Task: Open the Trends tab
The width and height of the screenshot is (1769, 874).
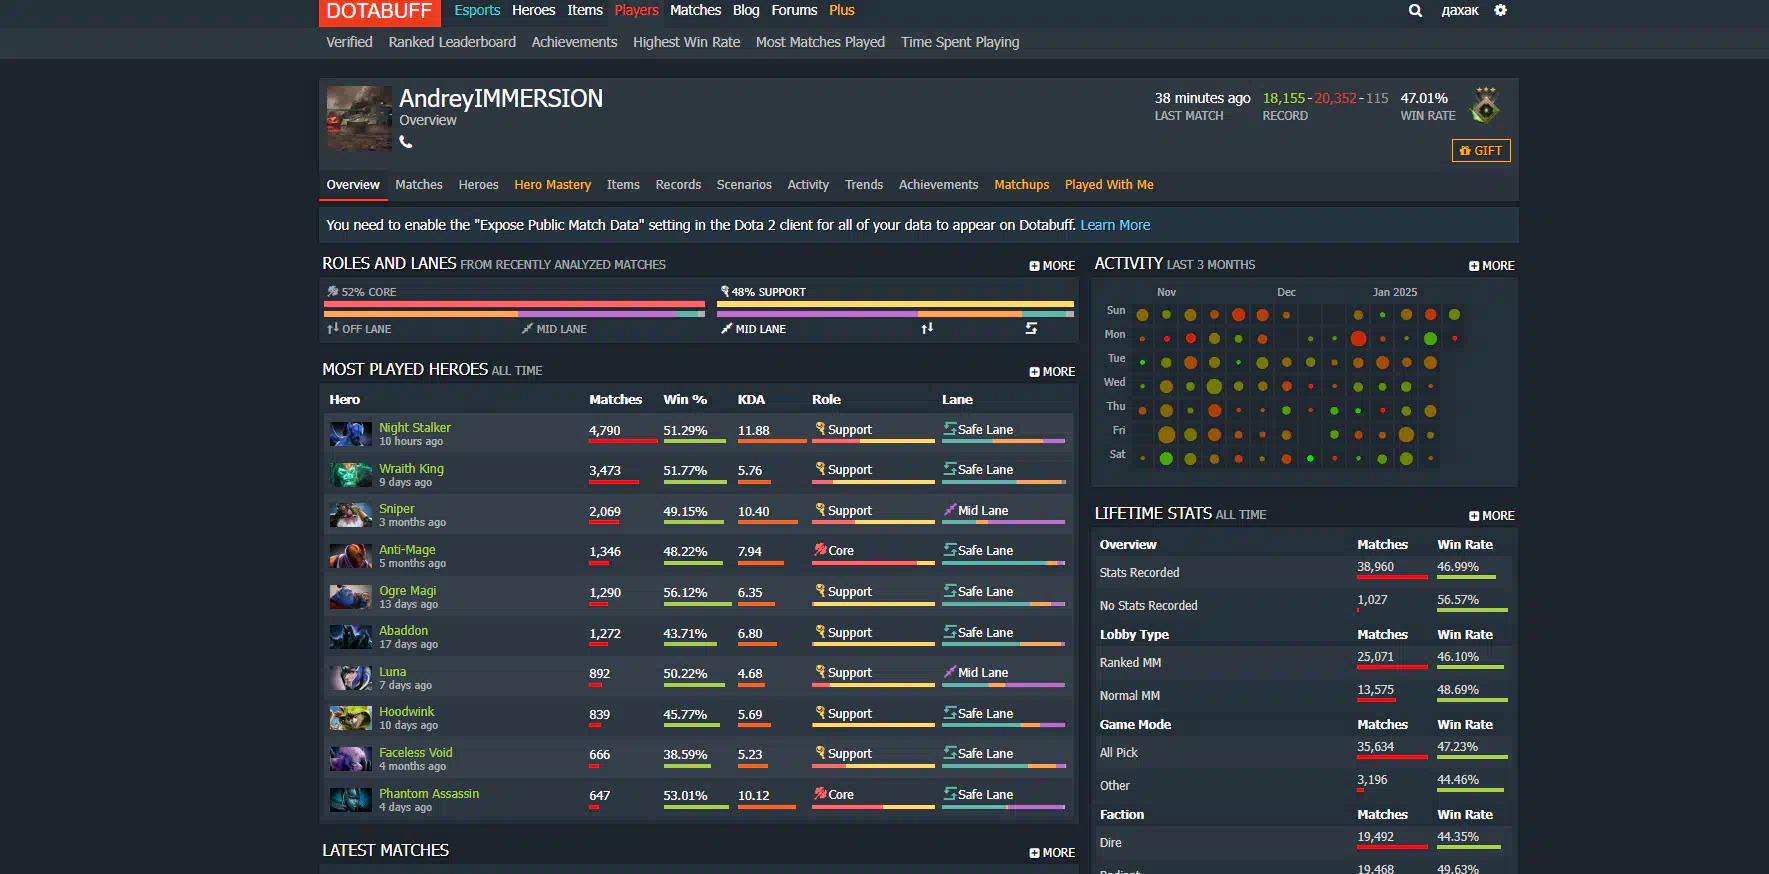Action: [x=864, y=185]
